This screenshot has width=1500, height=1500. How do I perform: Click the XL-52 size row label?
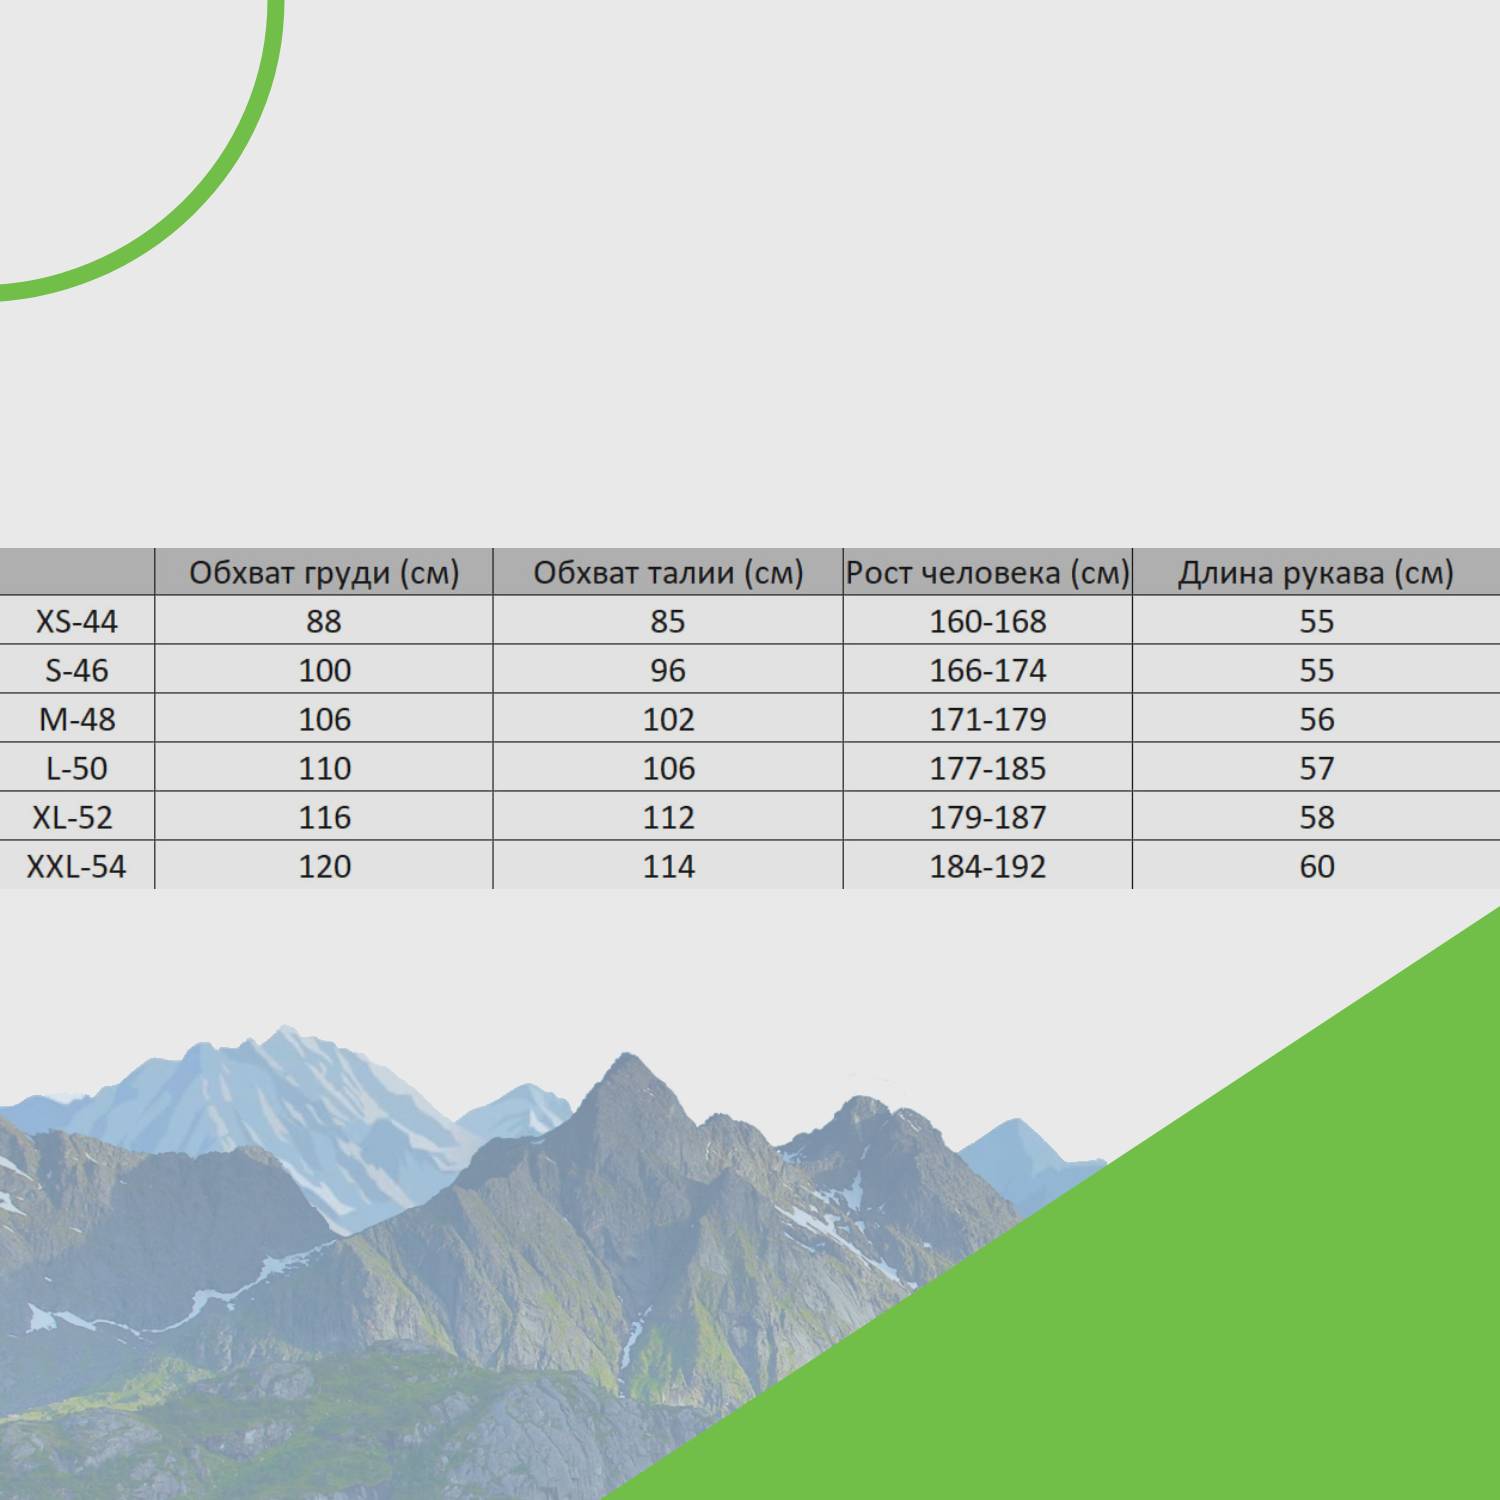tap(73, 817)
